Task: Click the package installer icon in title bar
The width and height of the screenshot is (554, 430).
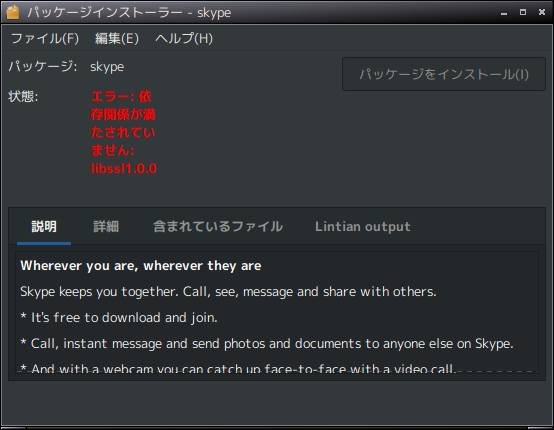Action: (13, 12)
